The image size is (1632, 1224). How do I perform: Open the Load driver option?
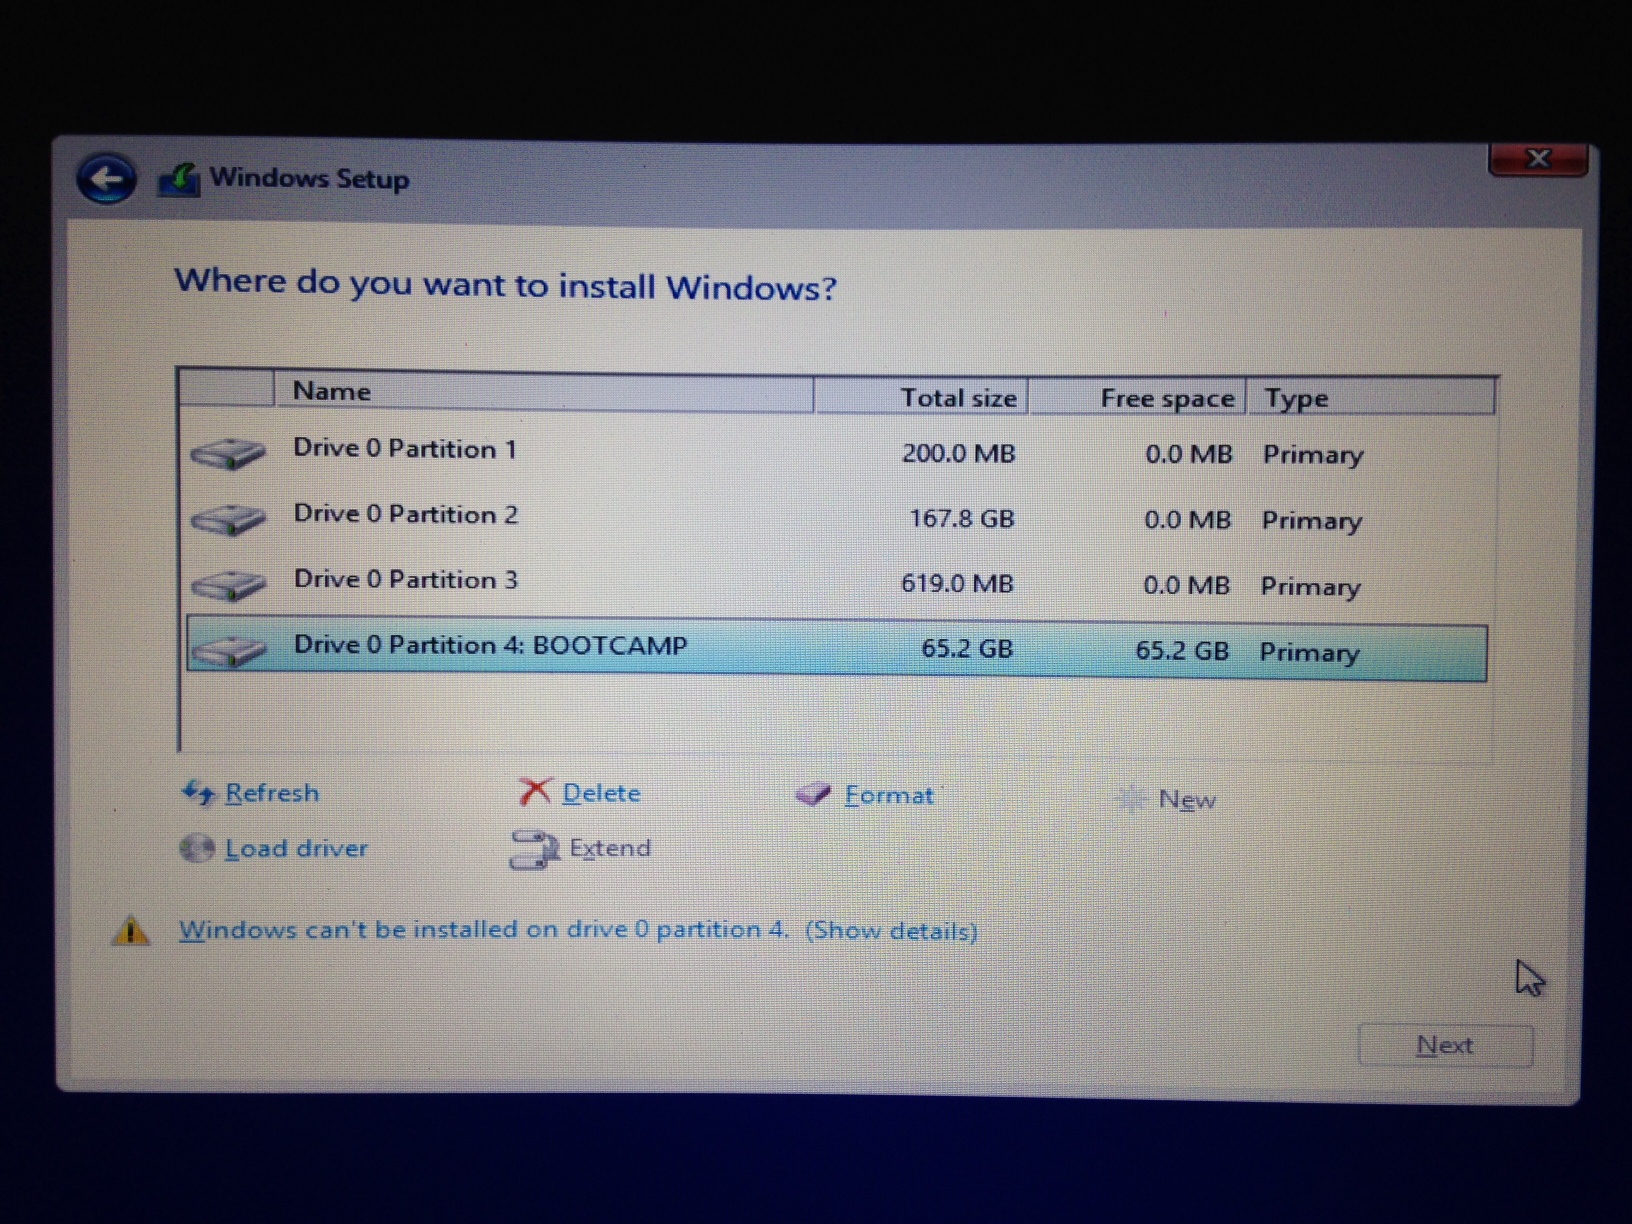click(x=296, y=848)
